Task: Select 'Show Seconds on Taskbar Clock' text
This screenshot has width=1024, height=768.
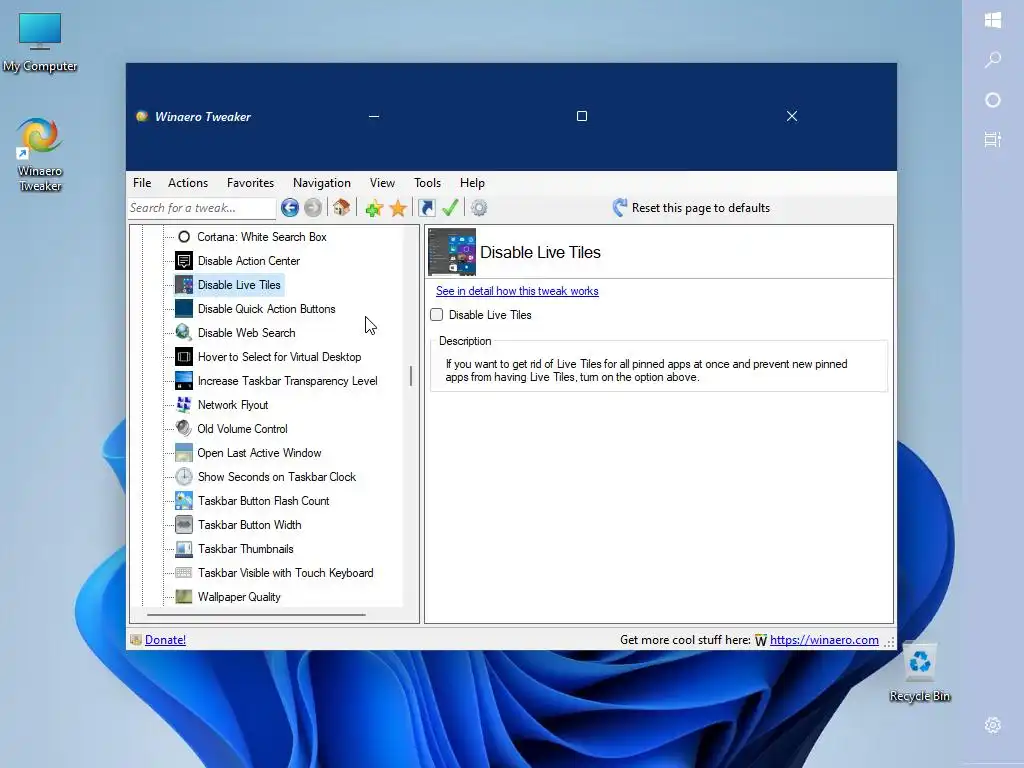Action: point(277,477)
